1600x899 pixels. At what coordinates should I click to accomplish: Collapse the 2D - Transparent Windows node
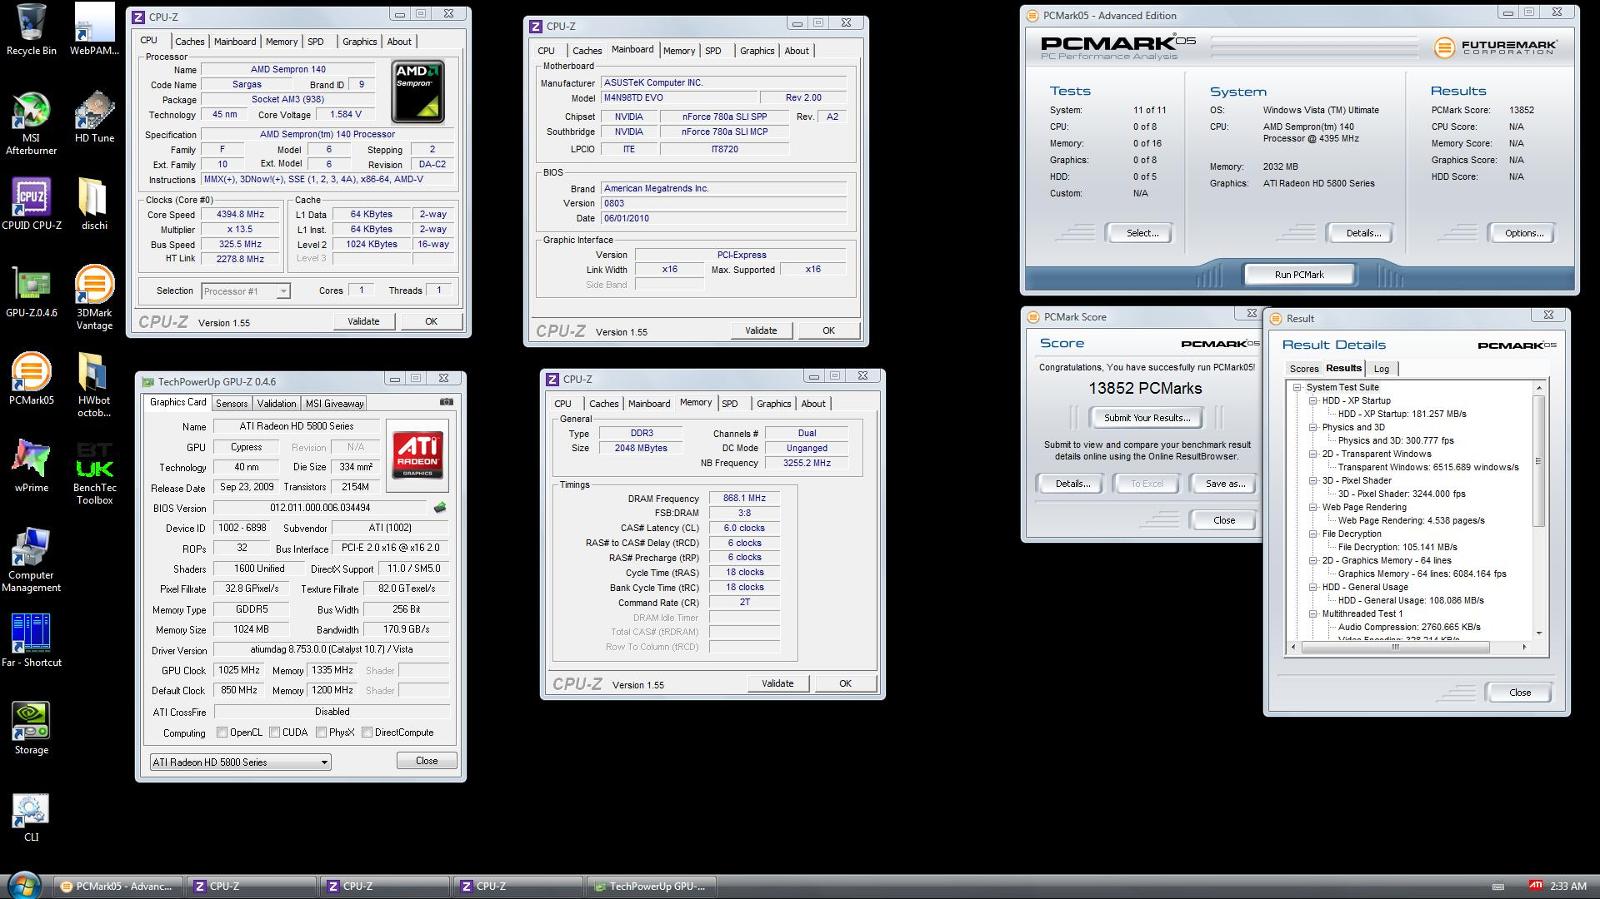[1313, 454]
